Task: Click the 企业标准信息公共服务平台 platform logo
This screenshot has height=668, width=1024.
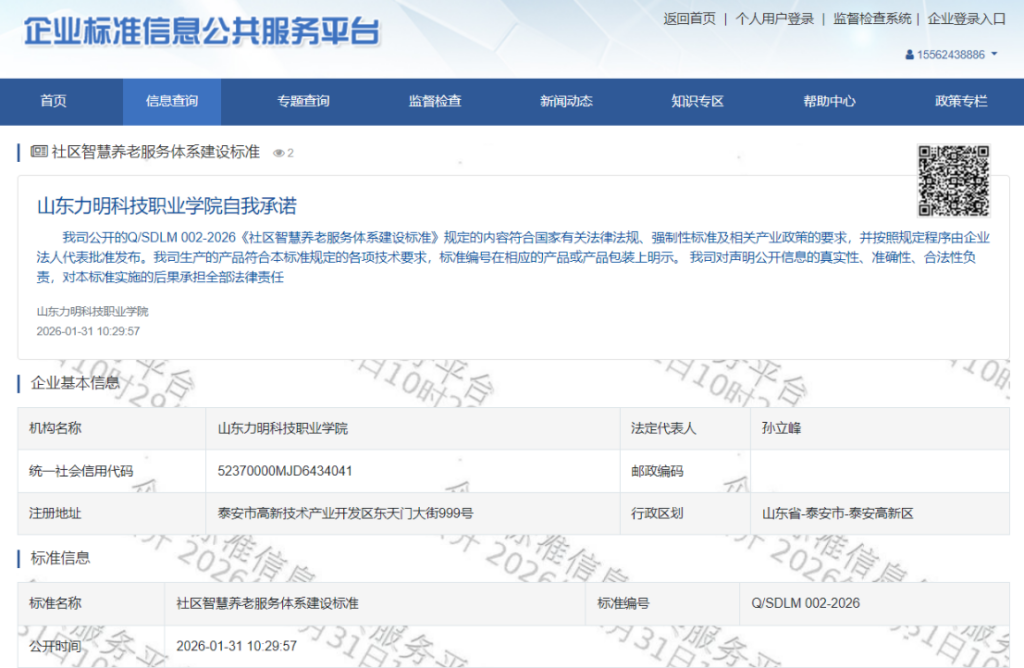Action: tap(200, 30)
